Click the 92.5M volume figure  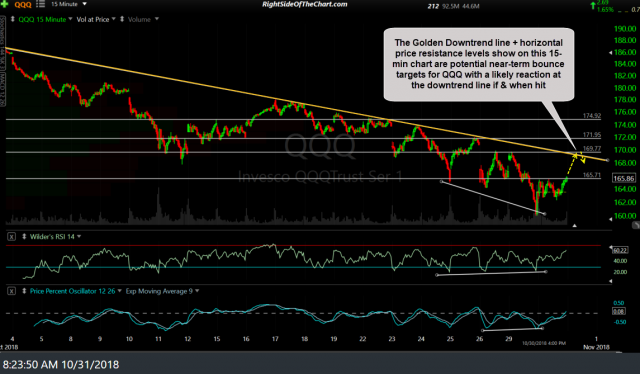pos(451,6)
